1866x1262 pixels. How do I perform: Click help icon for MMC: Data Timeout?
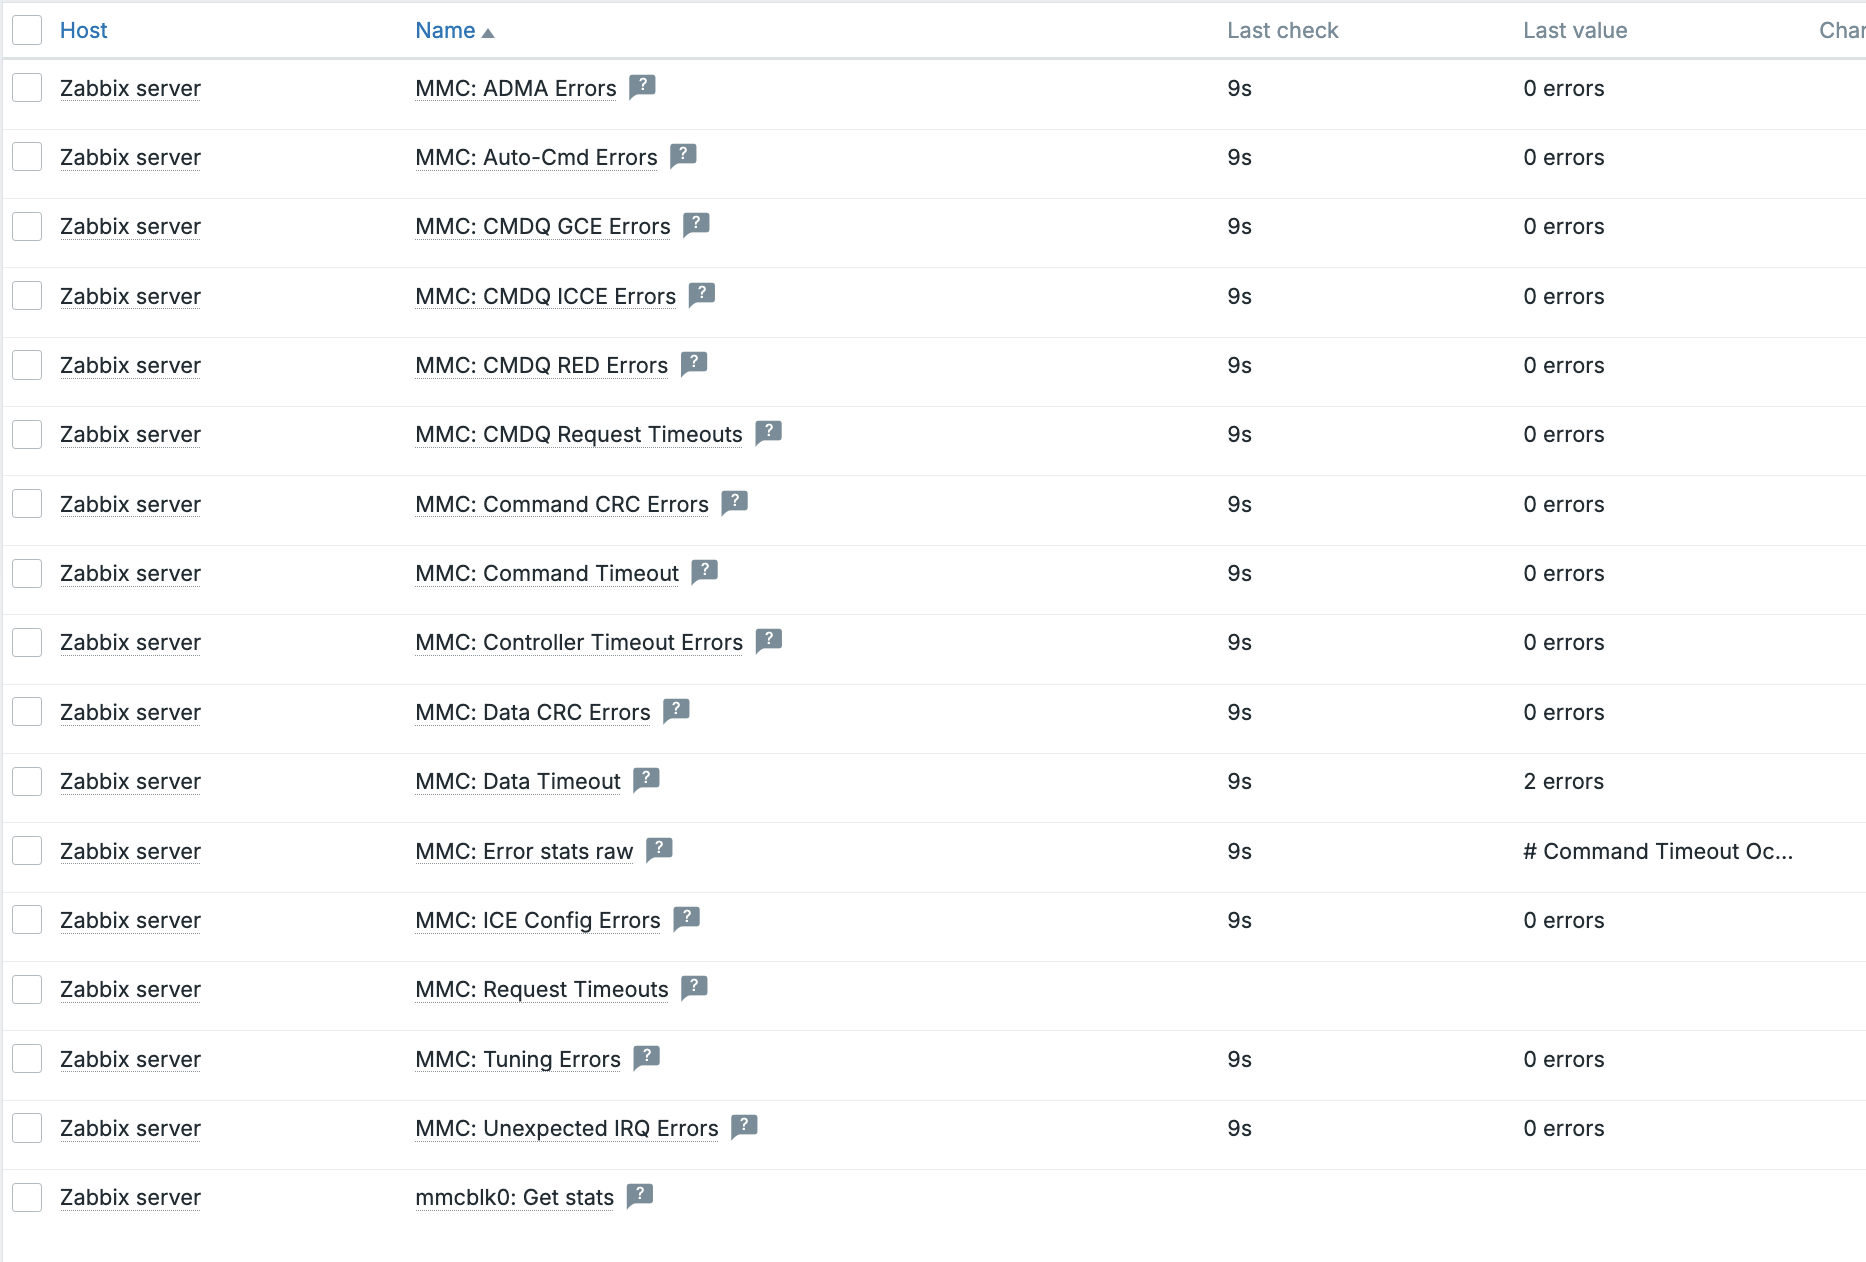click(x=646, y=779)
